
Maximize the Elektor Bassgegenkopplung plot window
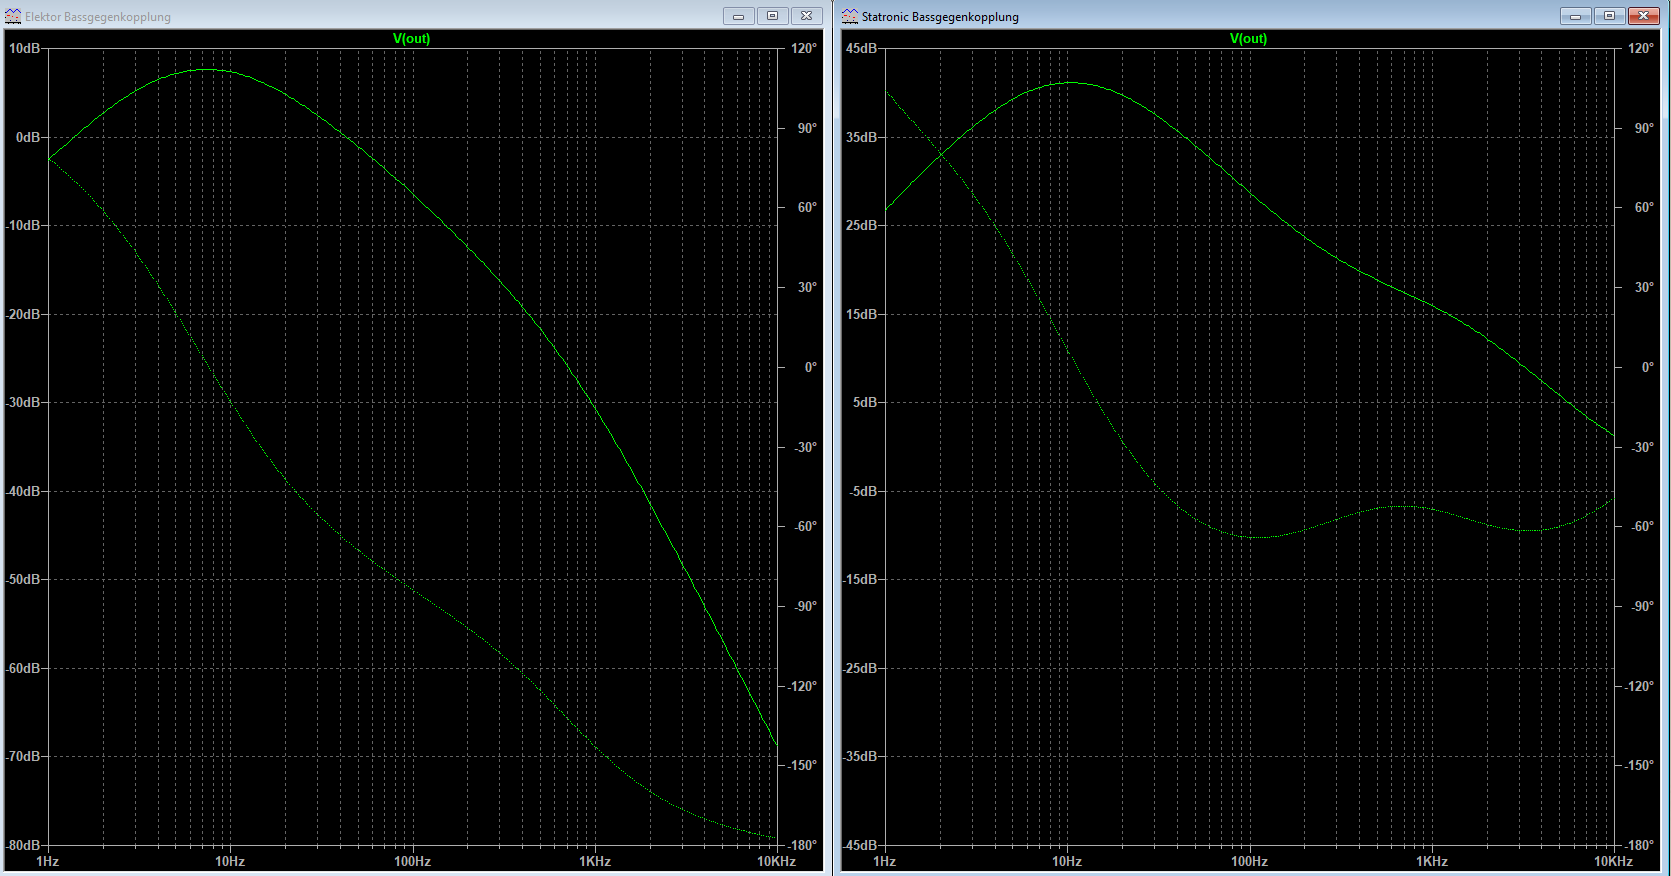(x=772, y=16)
